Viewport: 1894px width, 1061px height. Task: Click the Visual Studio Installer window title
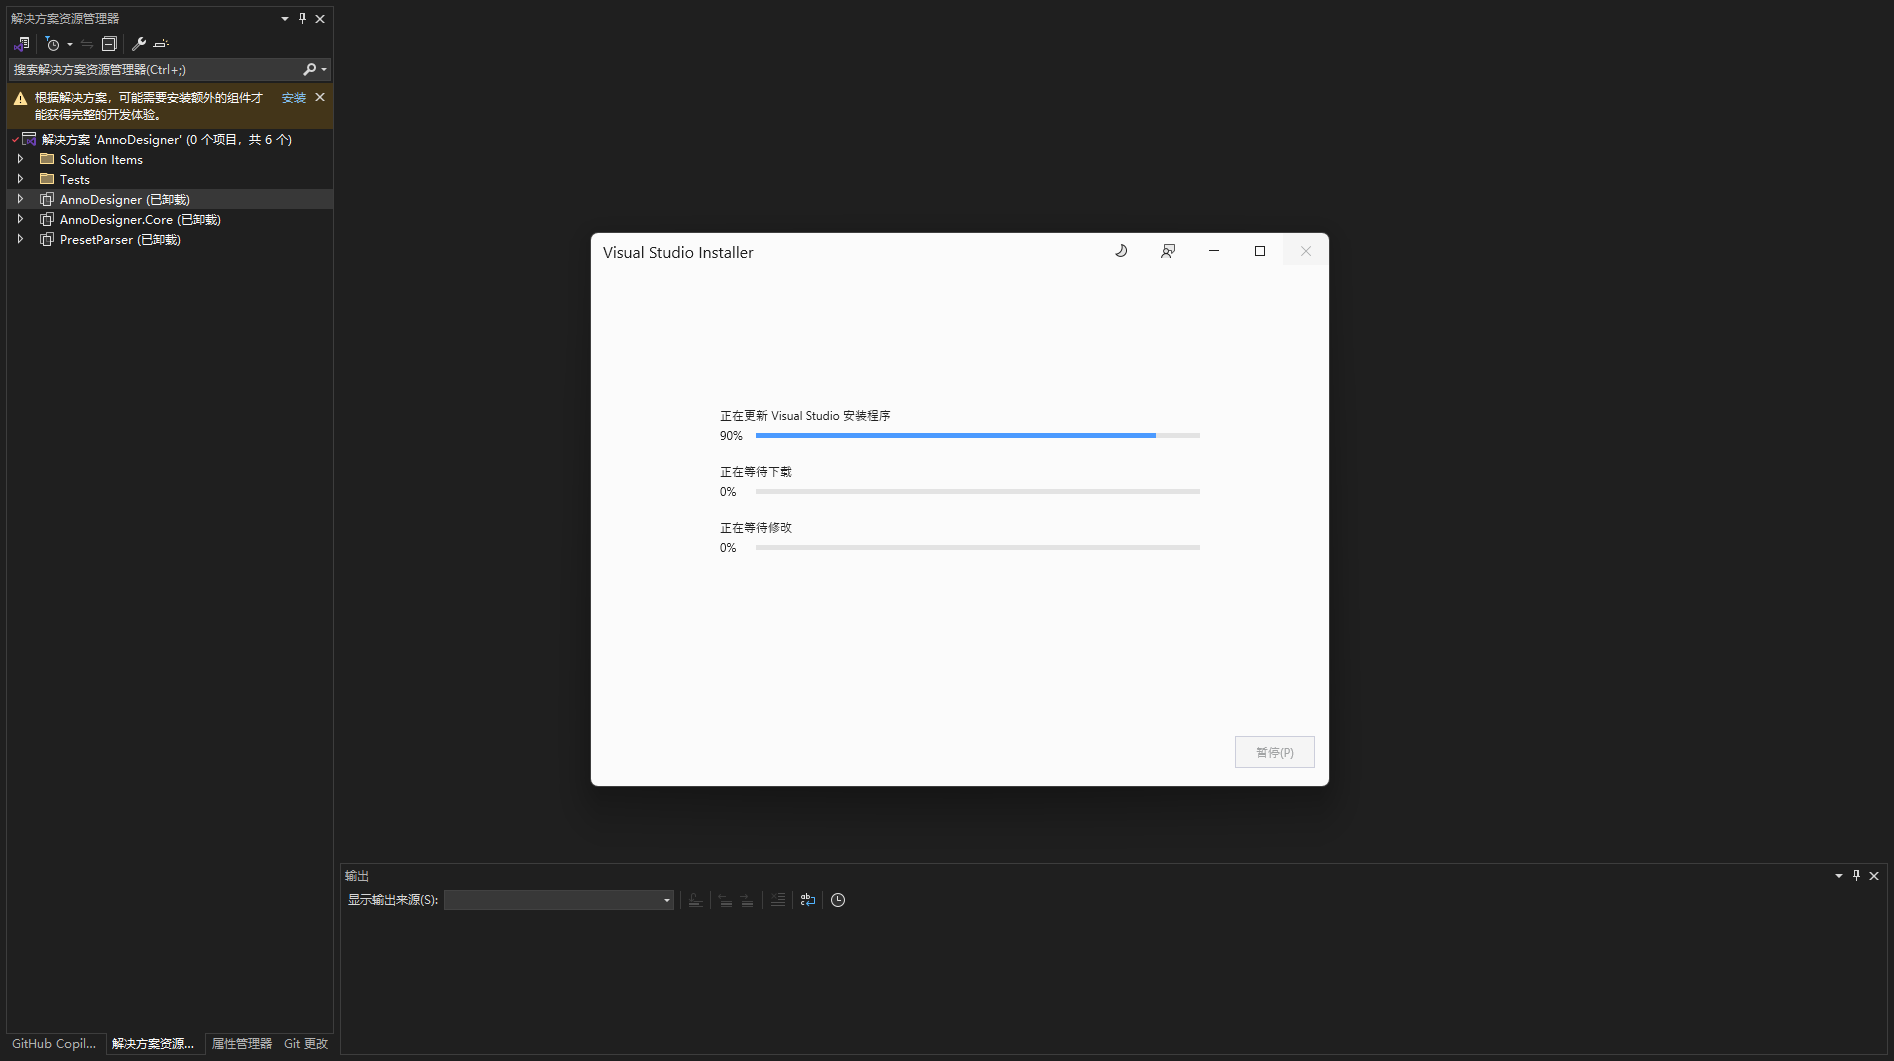click(678, 252)
